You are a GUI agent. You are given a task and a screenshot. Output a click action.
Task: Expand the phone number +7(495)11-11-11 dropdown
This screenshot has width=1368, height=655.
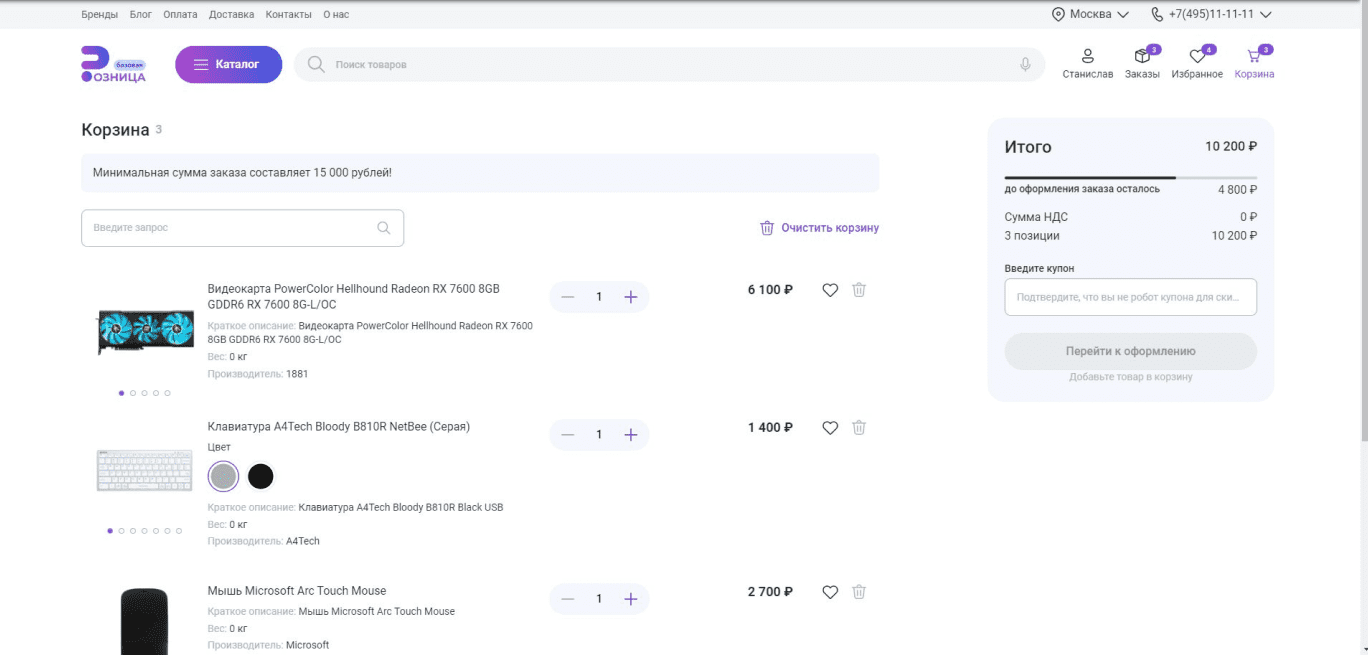pos(1265,15)
